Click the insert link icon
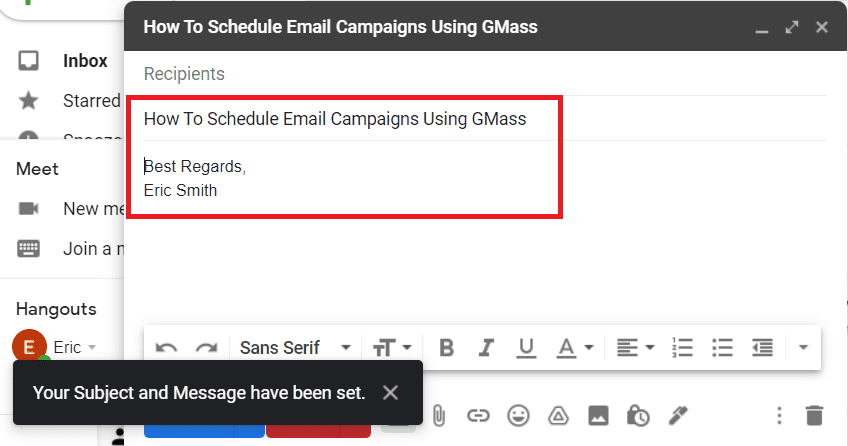Image resolution: width=848 pixels, height=446 pixels. point(479,415)
